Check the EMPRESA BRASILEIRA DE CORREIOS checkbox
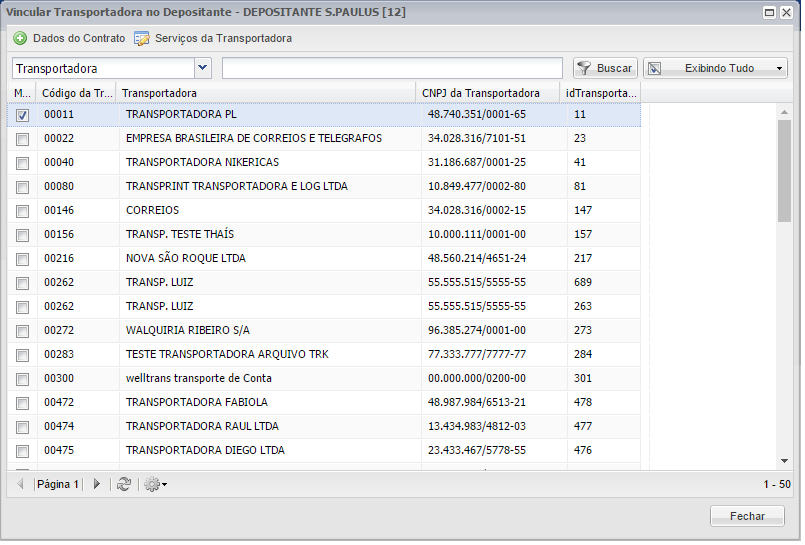This screenshot has height=545, width=805. pos(22,139)
